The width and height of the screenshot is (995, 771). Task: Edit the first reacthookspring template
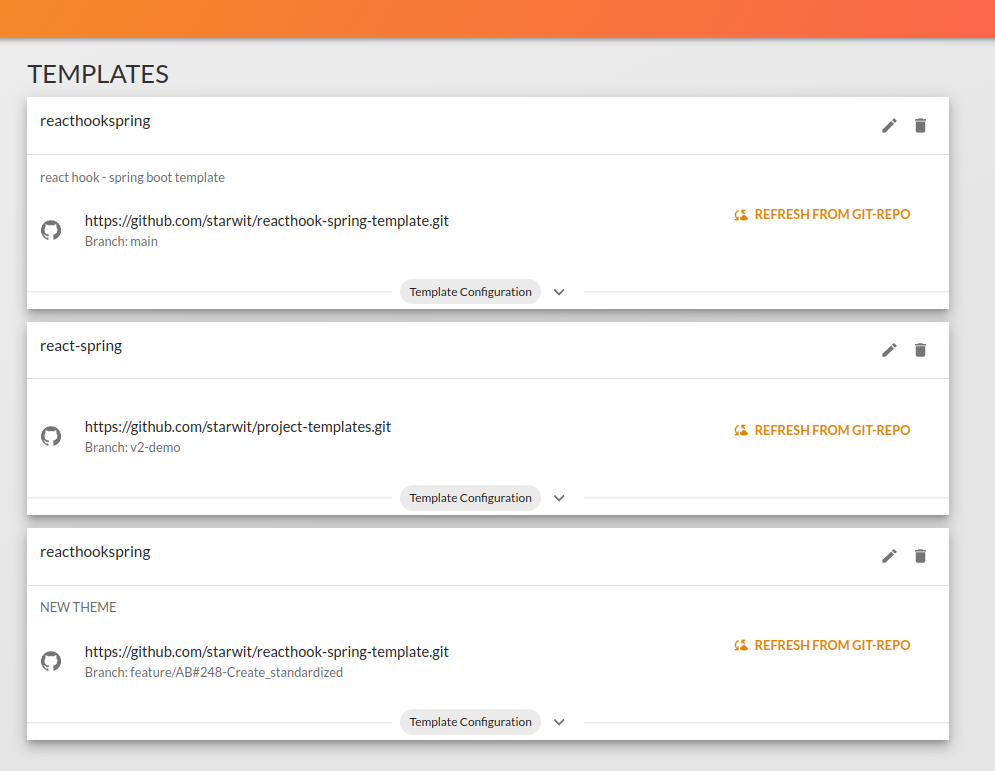pos(889,126)
